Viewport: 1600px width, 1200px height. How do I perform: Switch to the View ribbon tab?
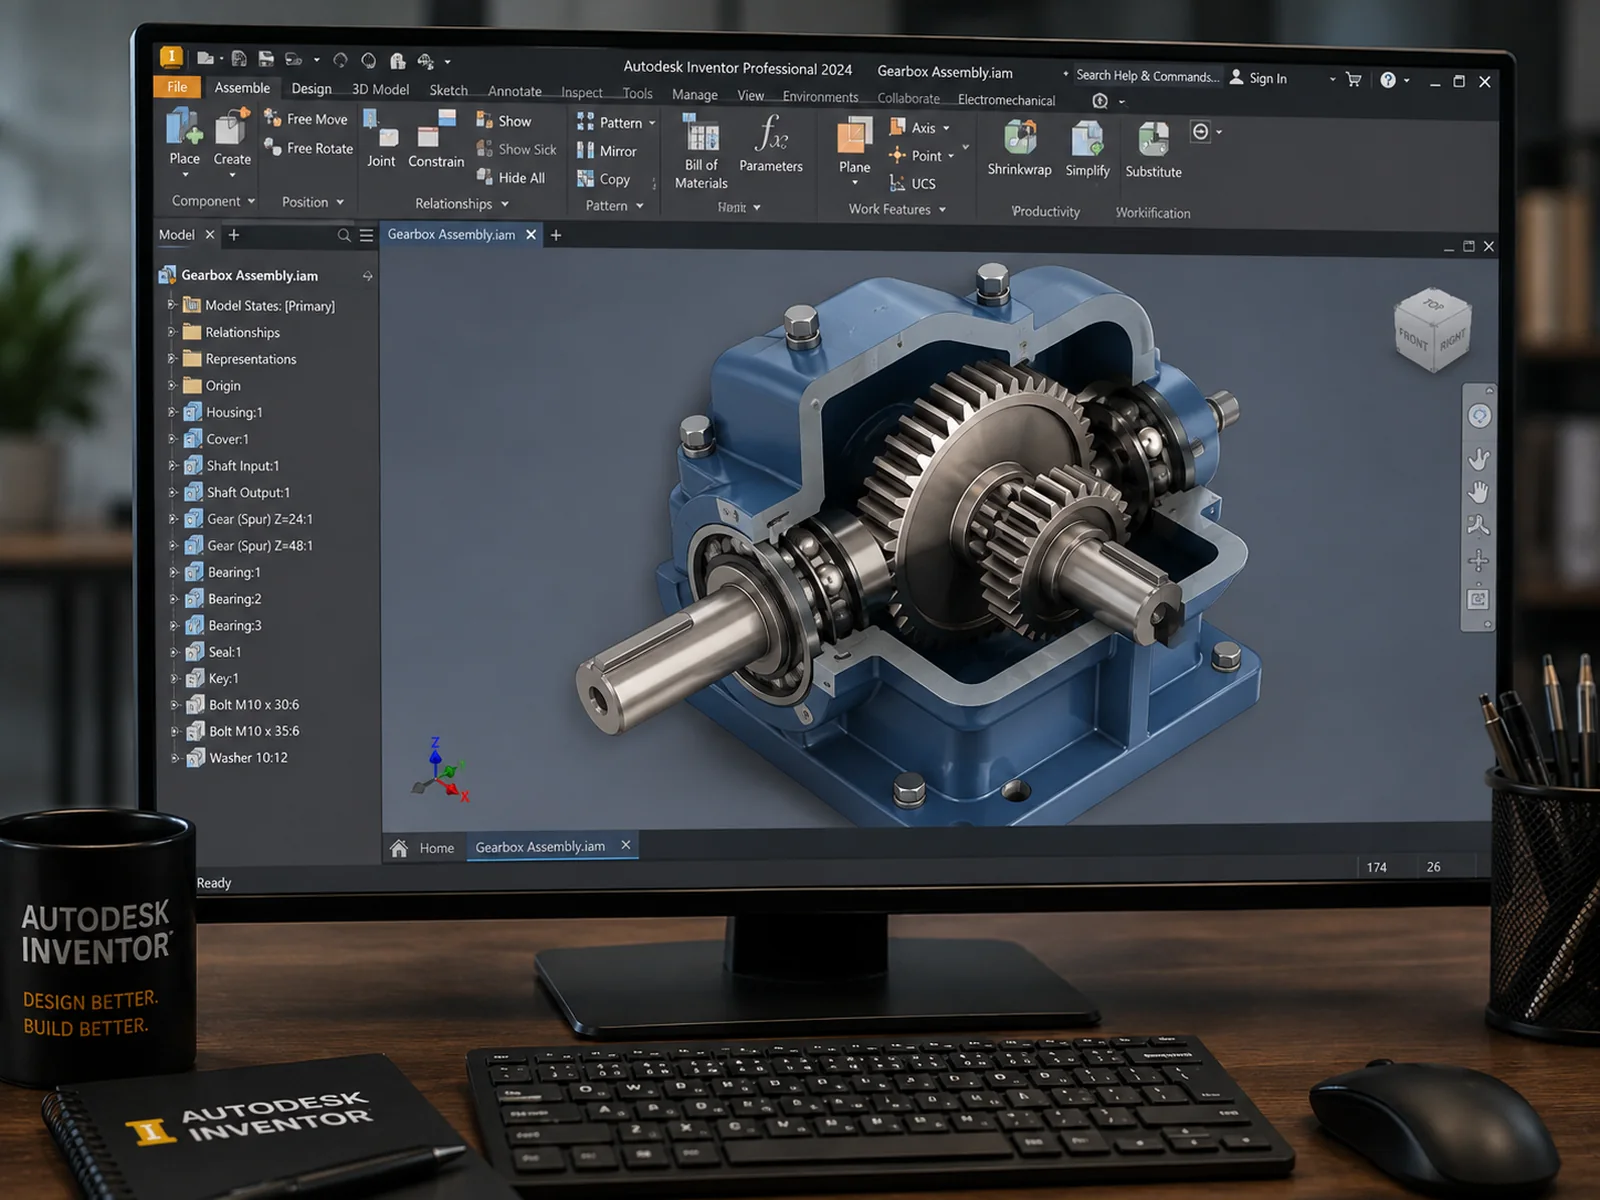point(750,96)
